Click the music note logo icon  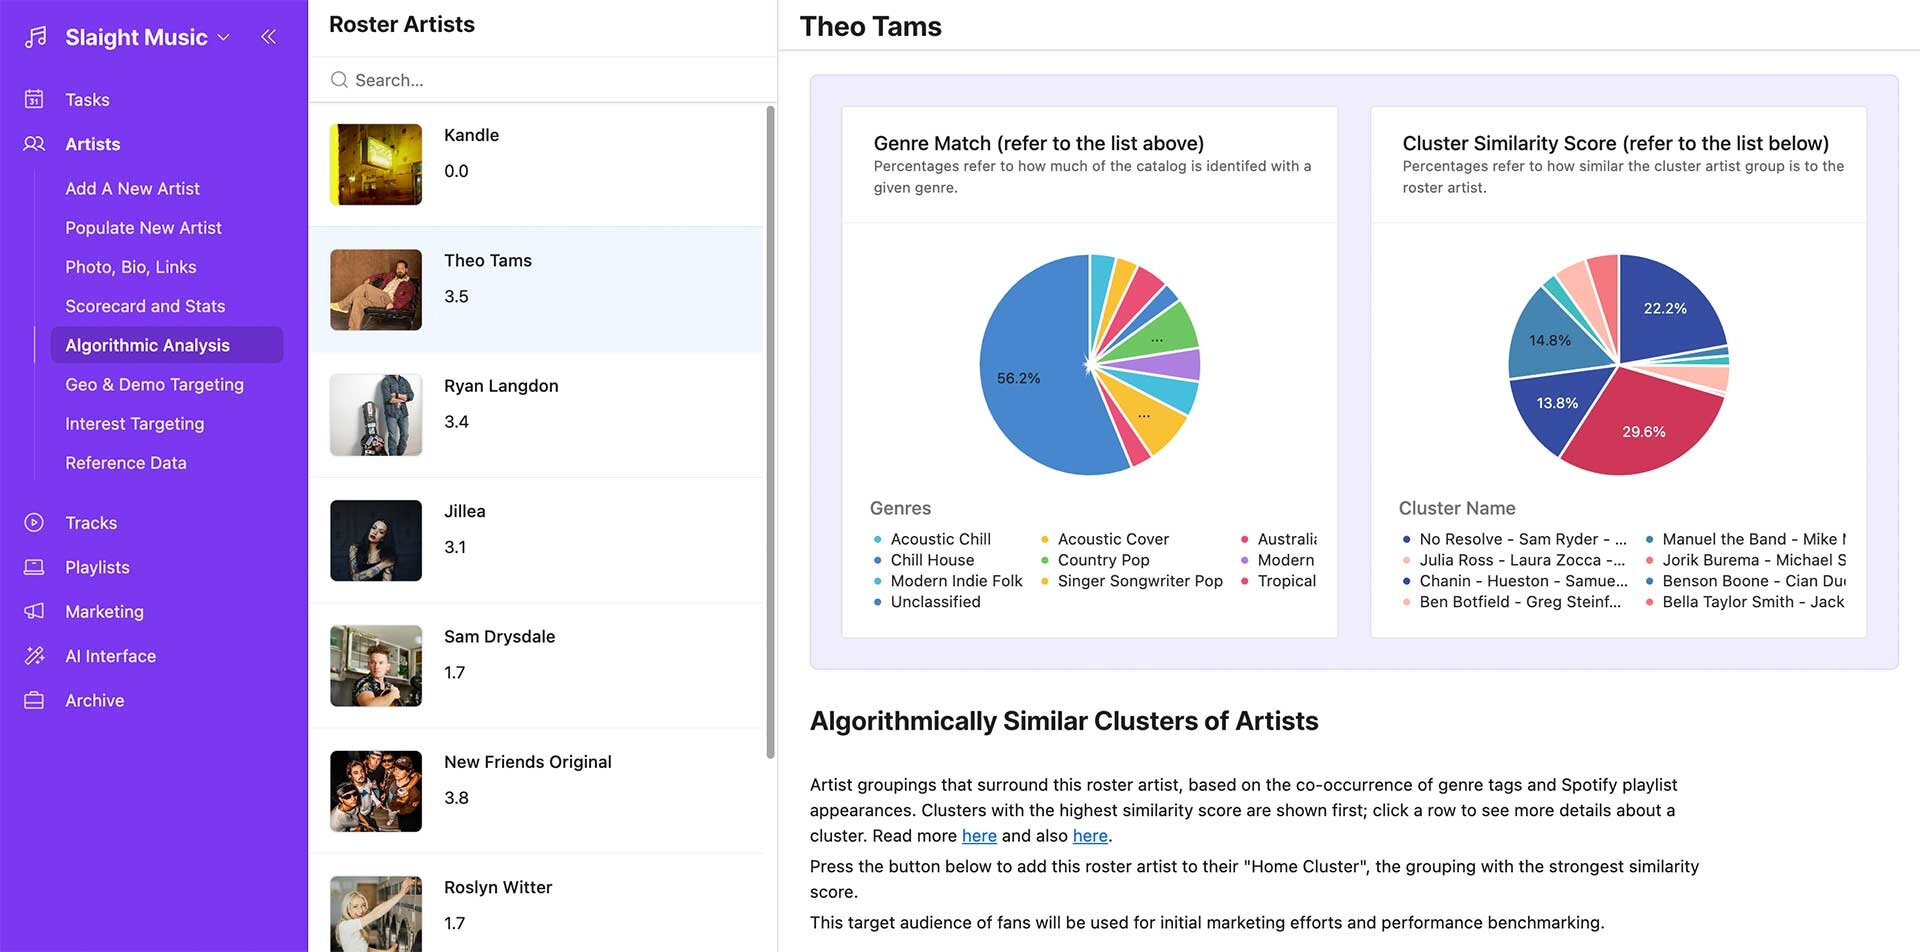[36, 37]
